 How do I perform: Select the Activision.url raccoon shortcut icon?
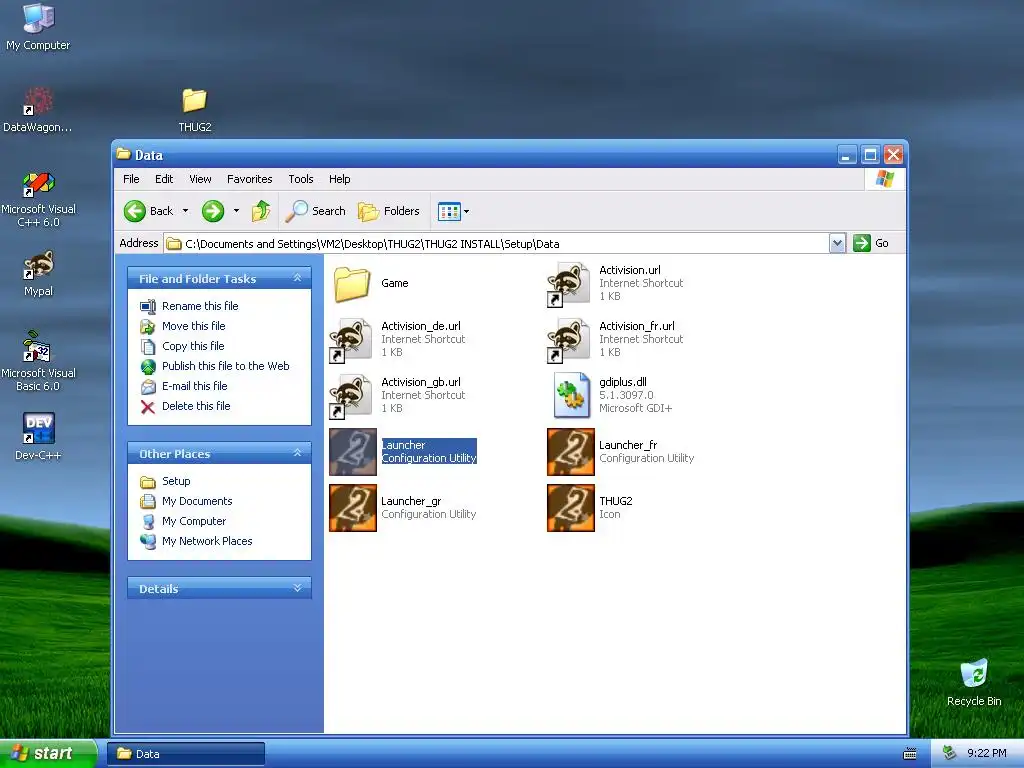tap(569, 283)
